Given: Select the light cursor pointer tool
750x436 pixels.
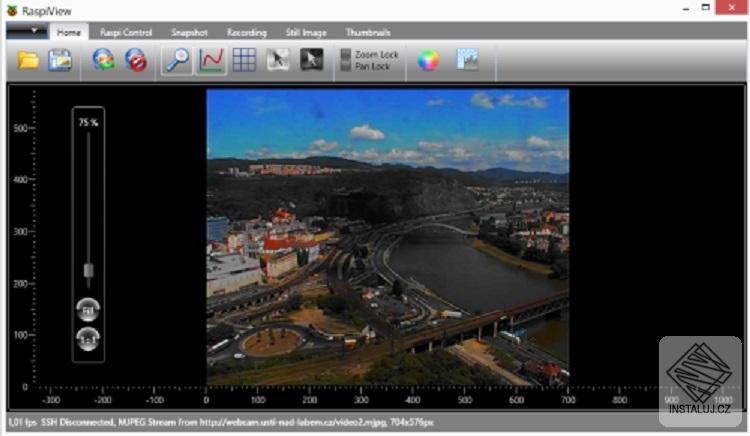Looking at the screenshot, I should (278, 60).
